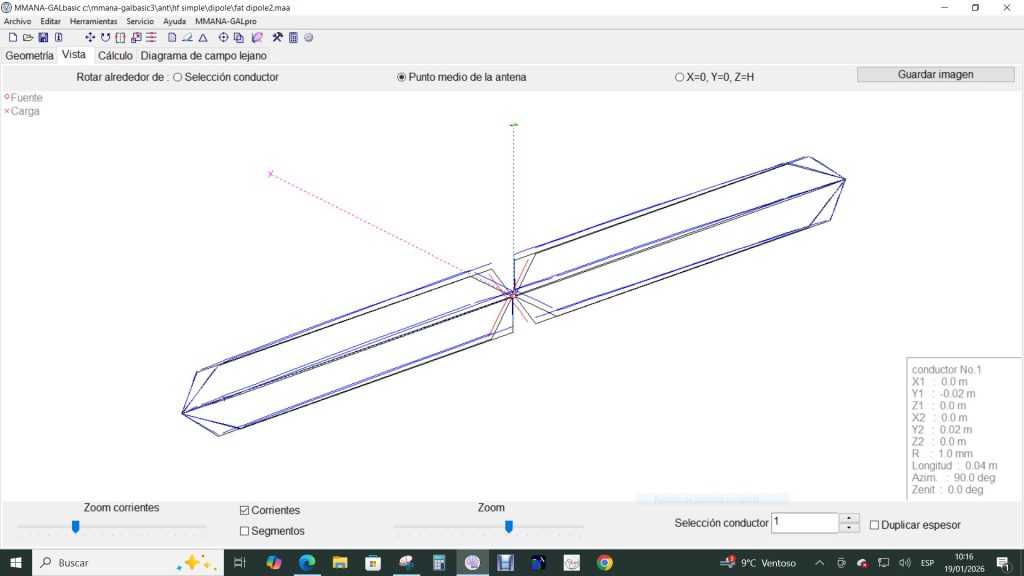Click the 'Zoom corrientes' slider handle
Viewport: 1024px width, 576px height.
[x=75, y=527]
